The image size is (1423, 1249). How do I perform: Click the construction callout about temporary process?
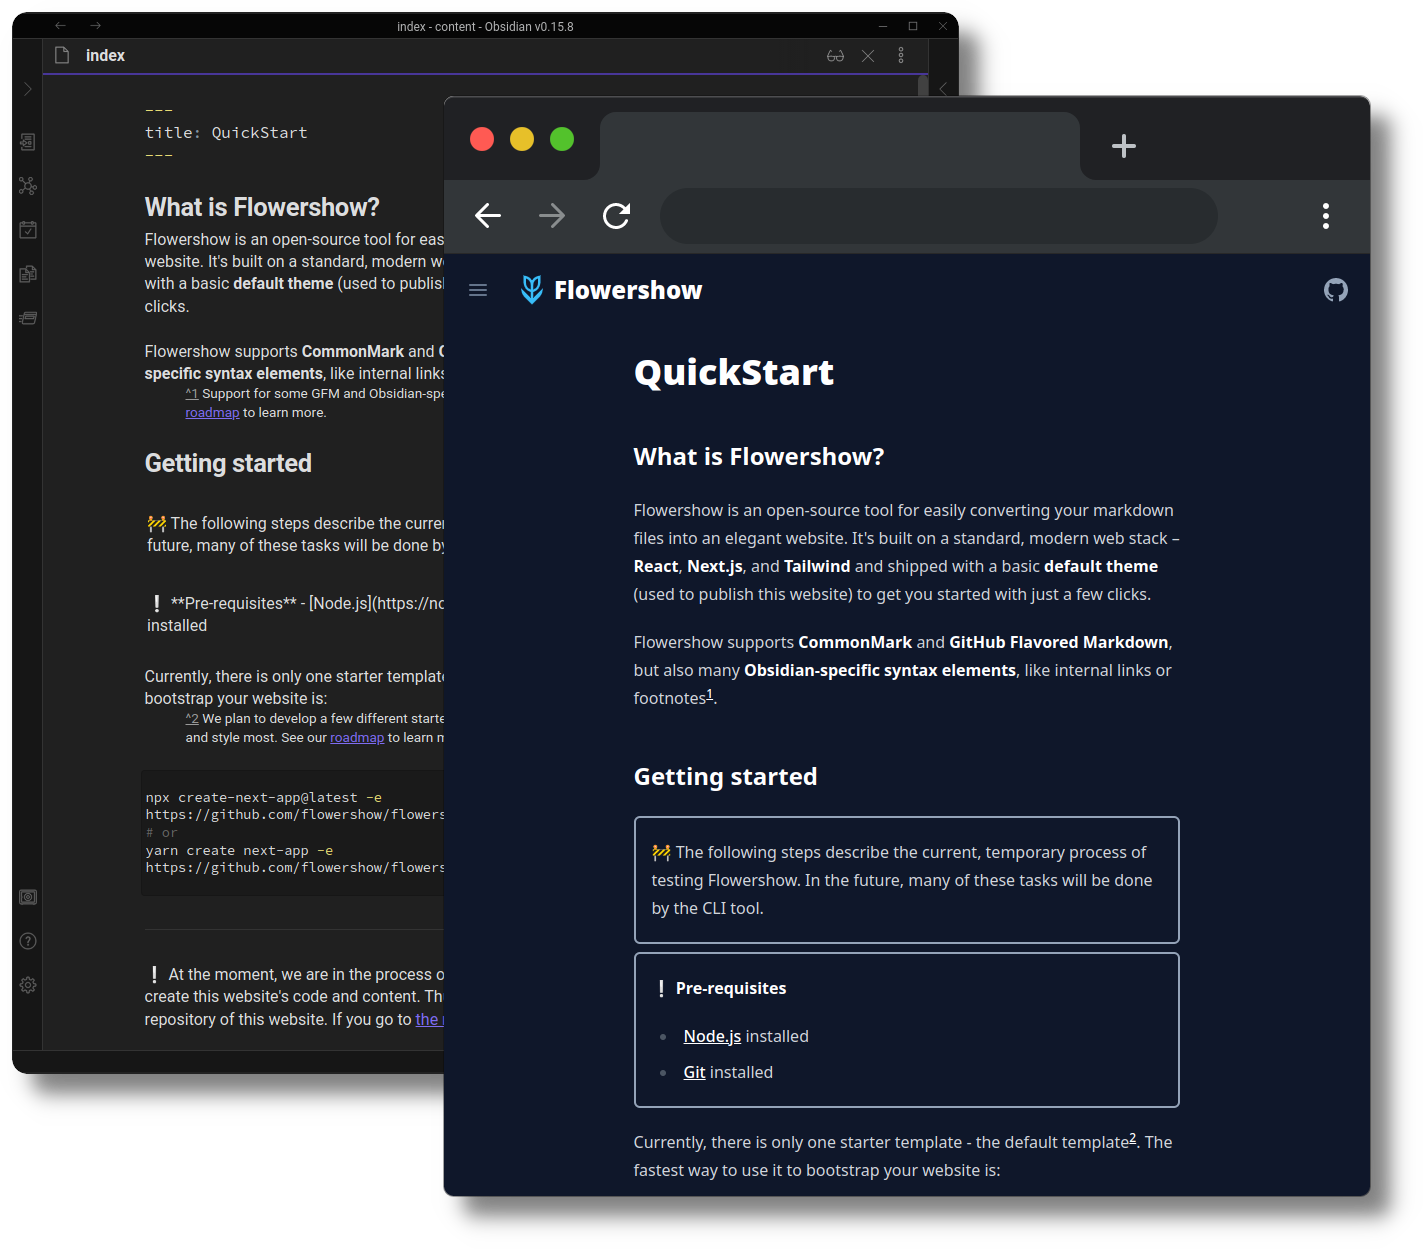click(907, 880)
